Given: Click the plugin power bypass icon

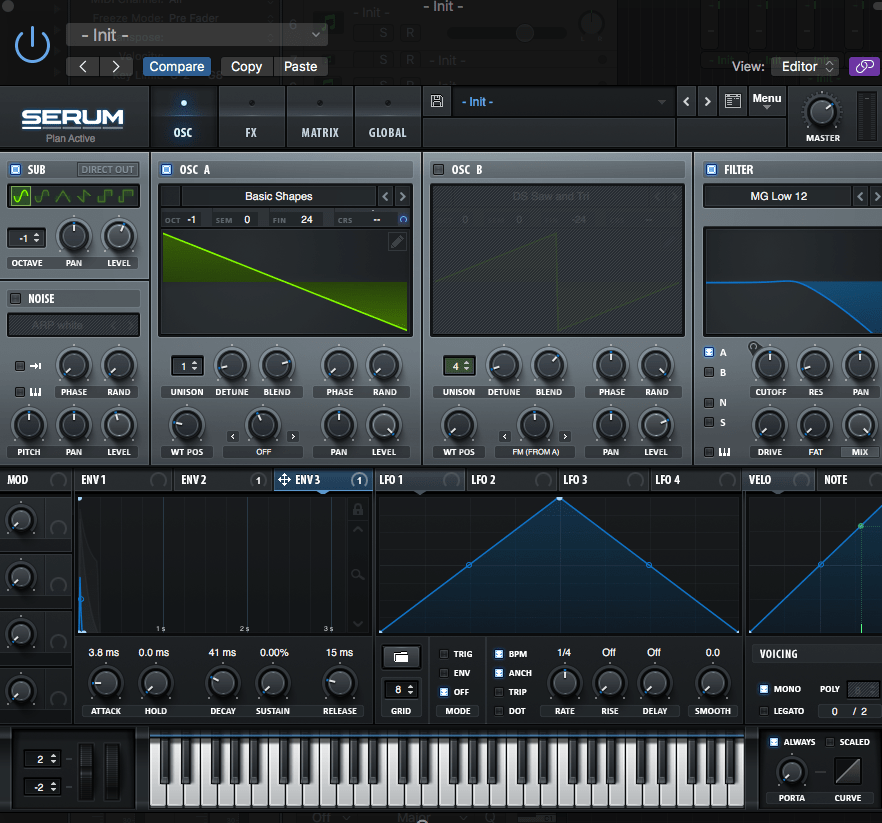Looking at the screenshot, I should click(x=32, y=45).
